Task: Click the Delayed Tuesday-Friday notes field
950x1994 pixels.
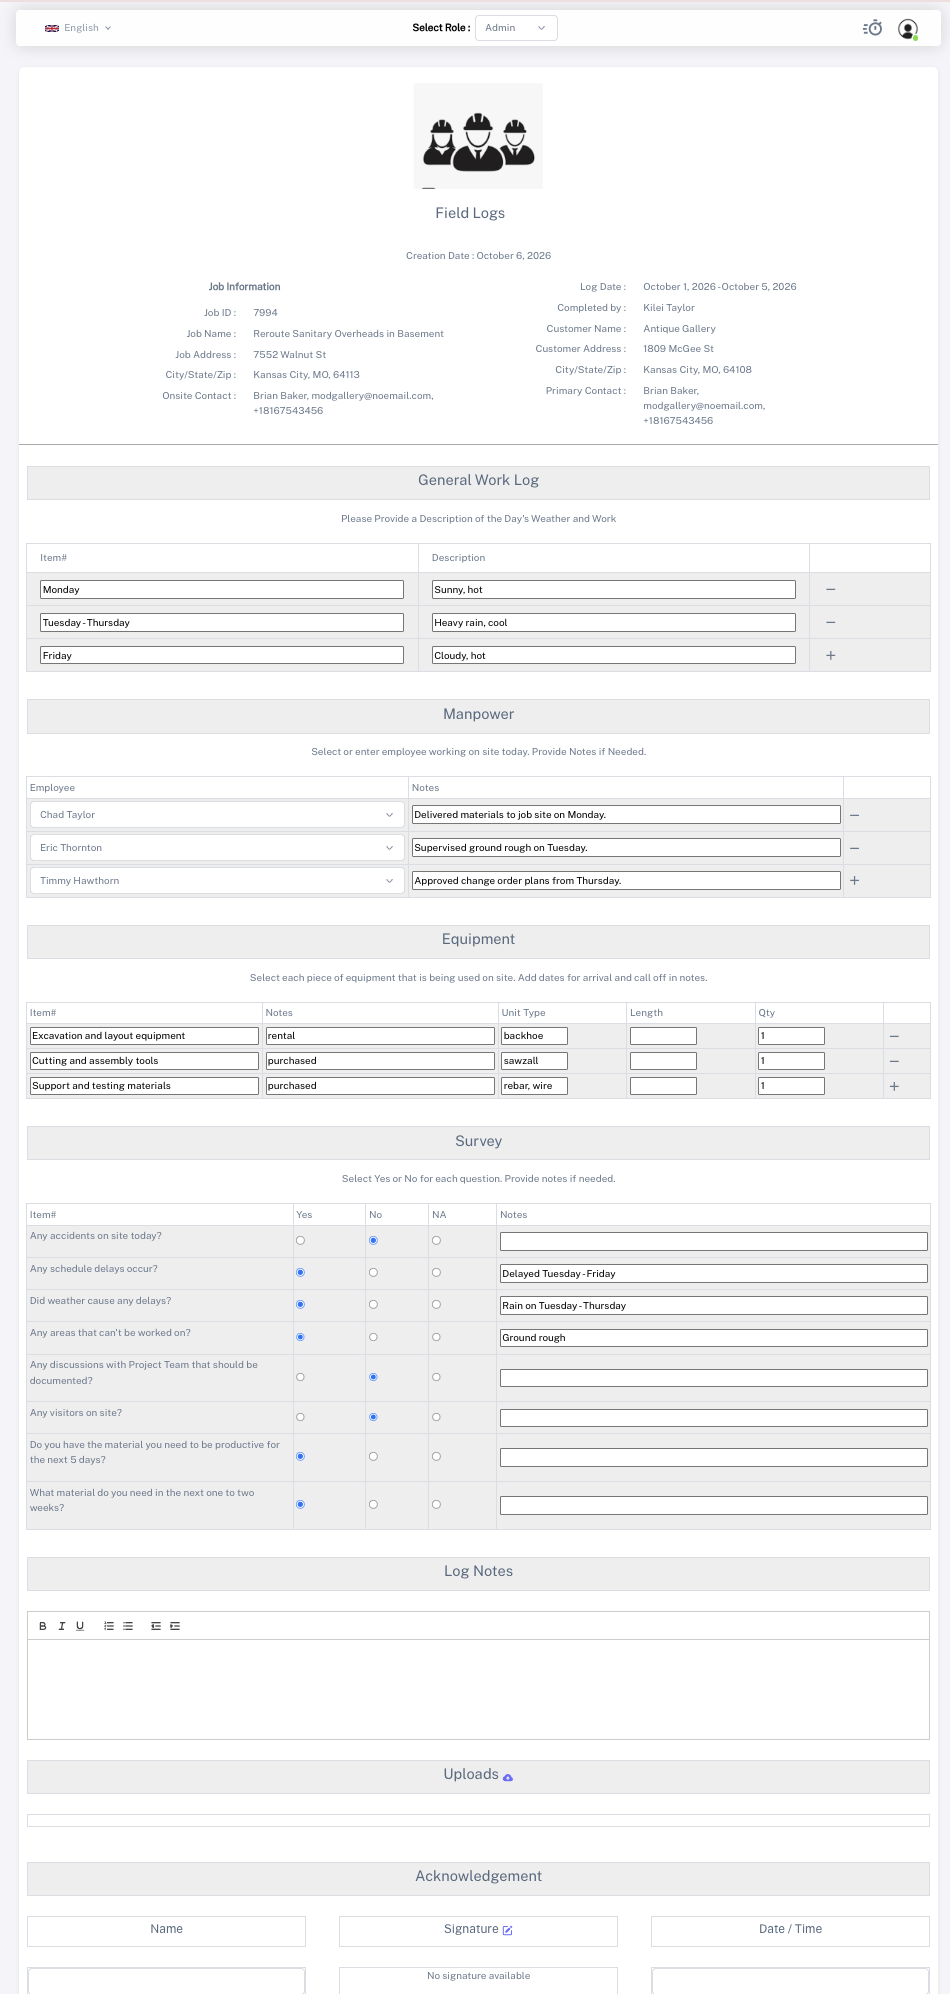Action: click(714, 1274)
